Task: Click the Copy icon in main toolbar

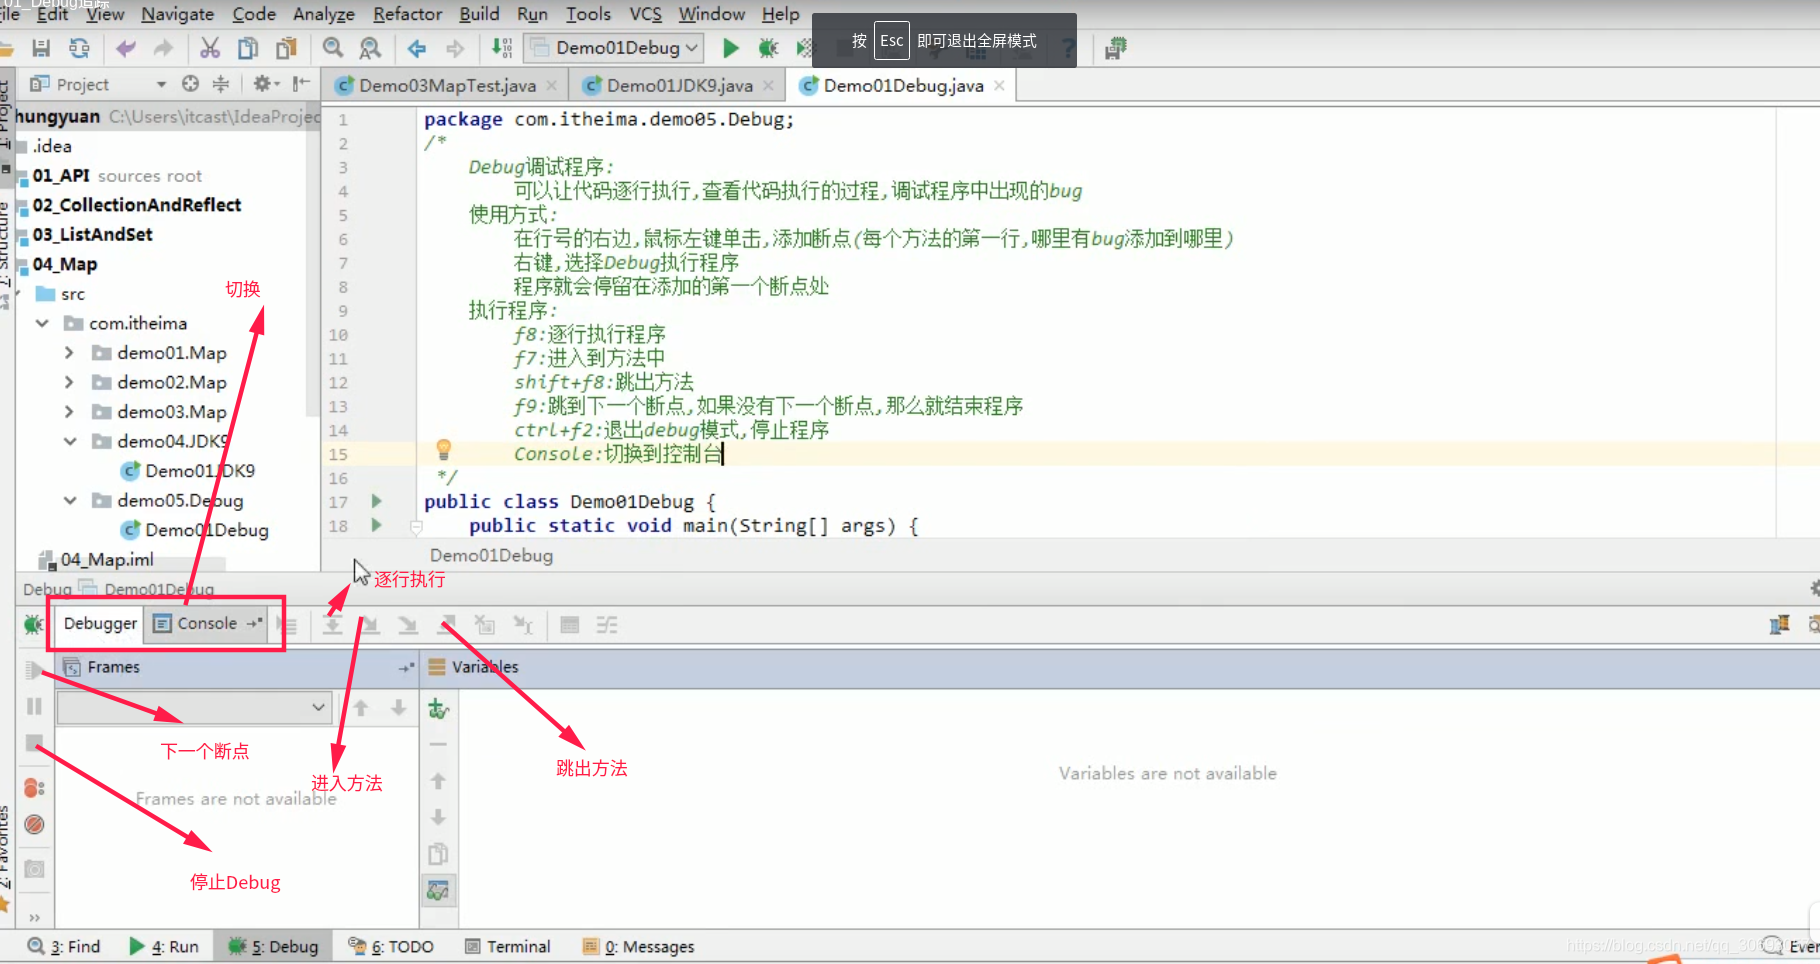Action: coord(248,47)
